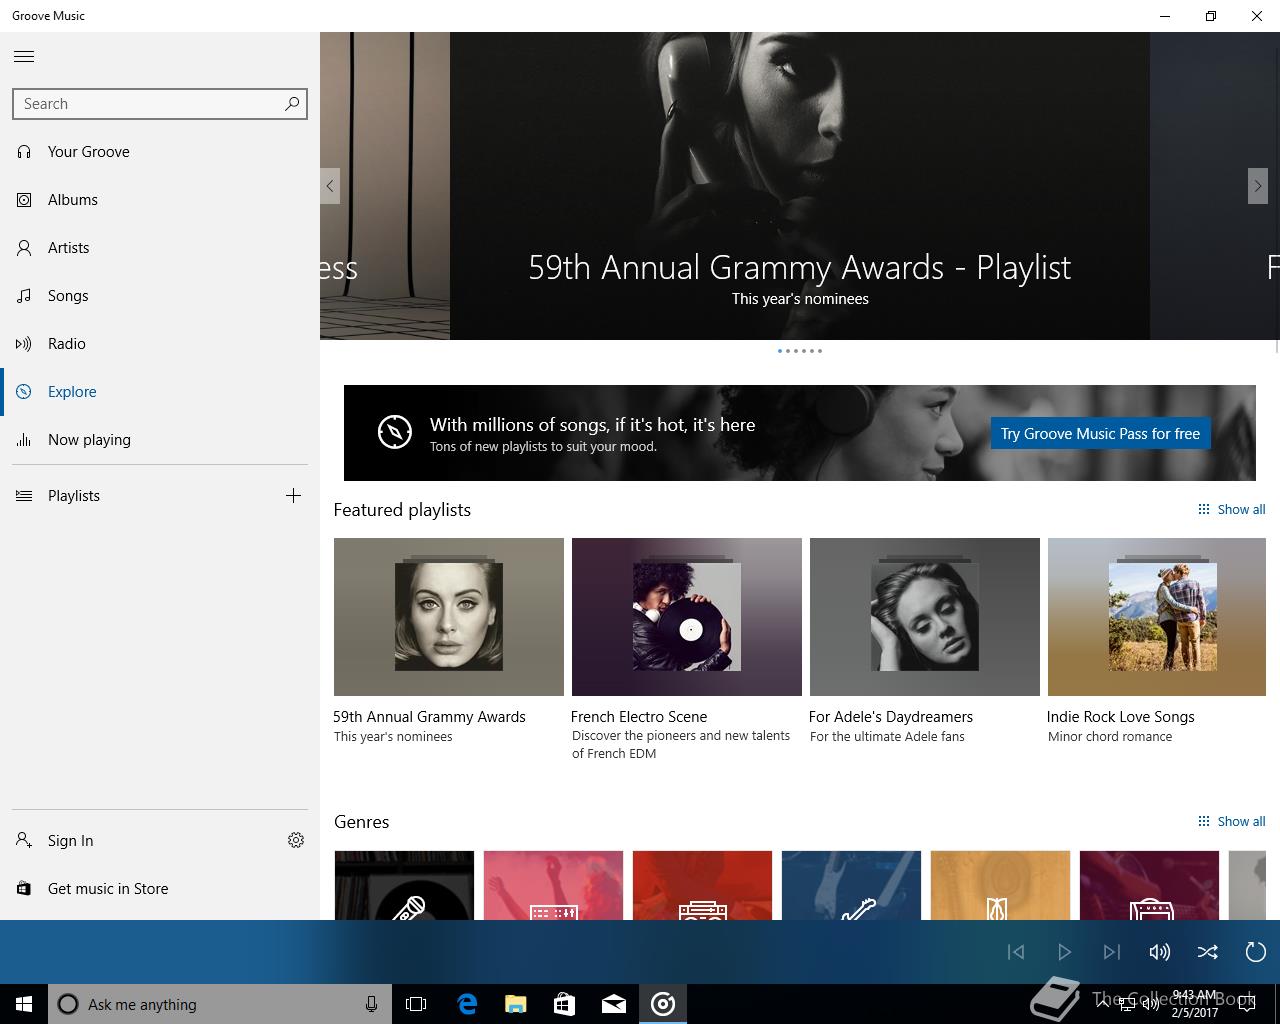1280x1024 pixels.
Task: Show all featured playlists
Action: tap(1231, 510)
